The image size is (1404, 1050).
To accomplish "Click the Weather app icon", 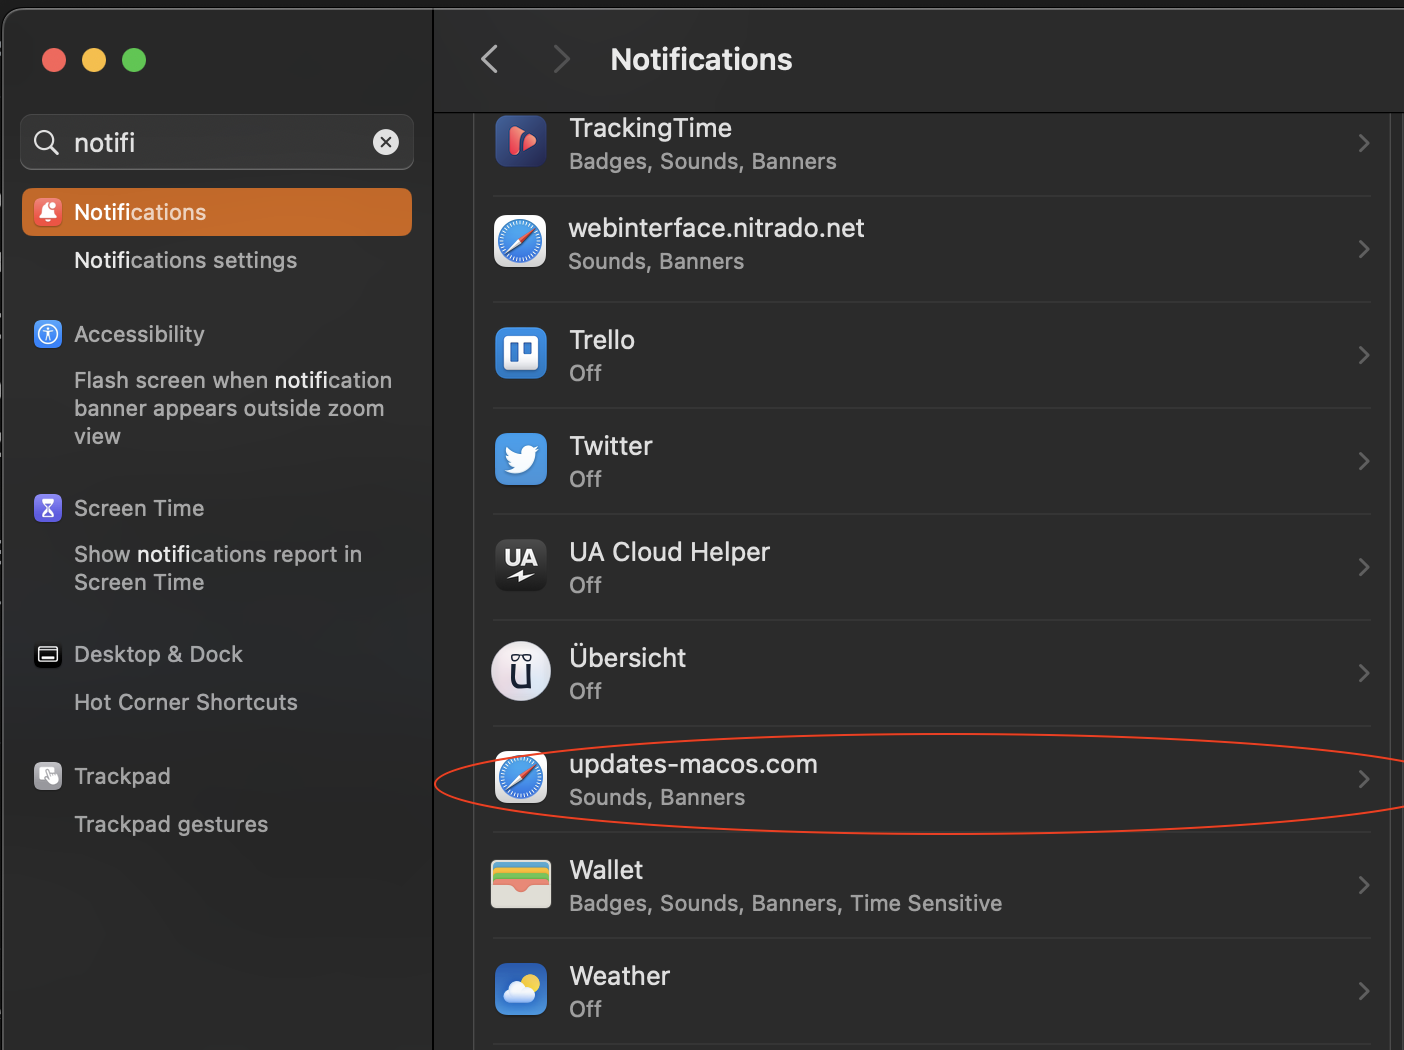I will coord(521,989).
